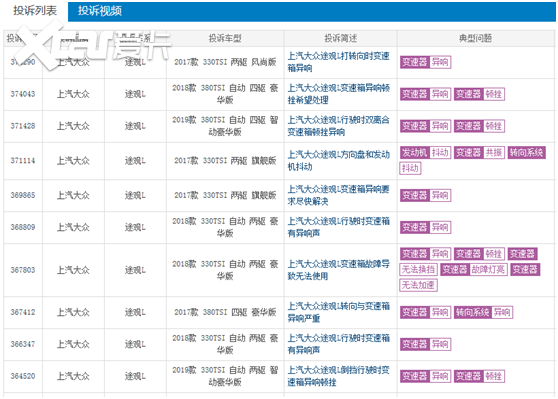
Task: Select model 2019款 380TSI 自动 四驱 智动豪华版
Action: click(225, 126)
